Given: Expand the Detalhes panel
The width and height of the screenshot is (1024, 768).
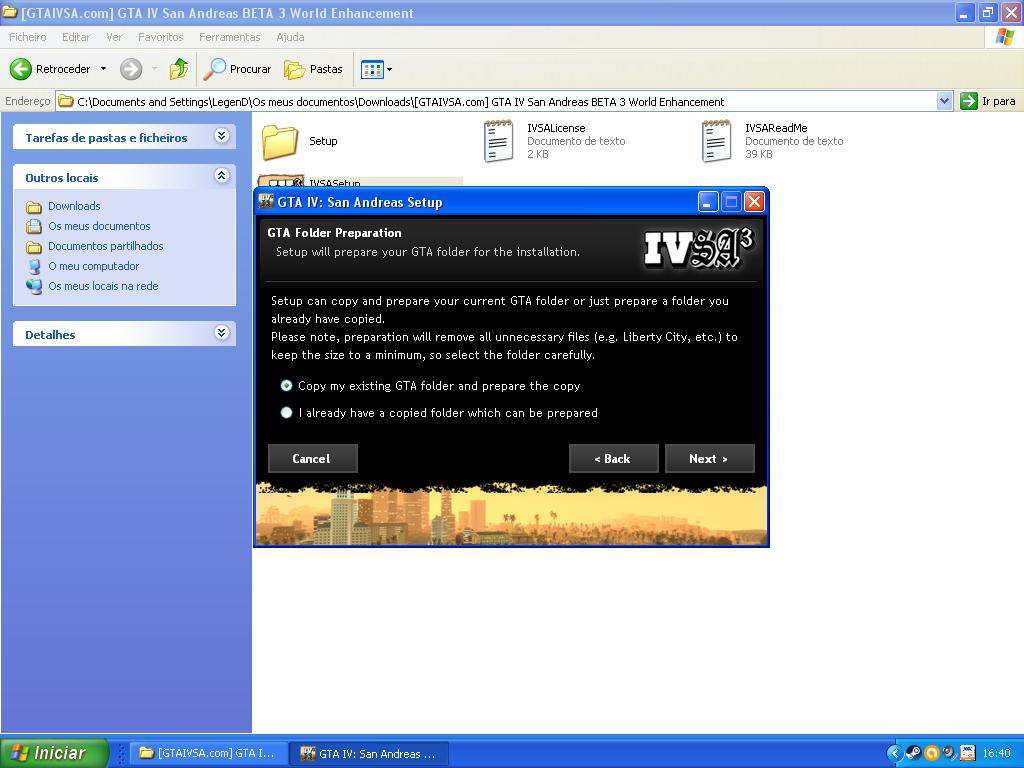Looking at the screenshot, I should coord(221,332).
